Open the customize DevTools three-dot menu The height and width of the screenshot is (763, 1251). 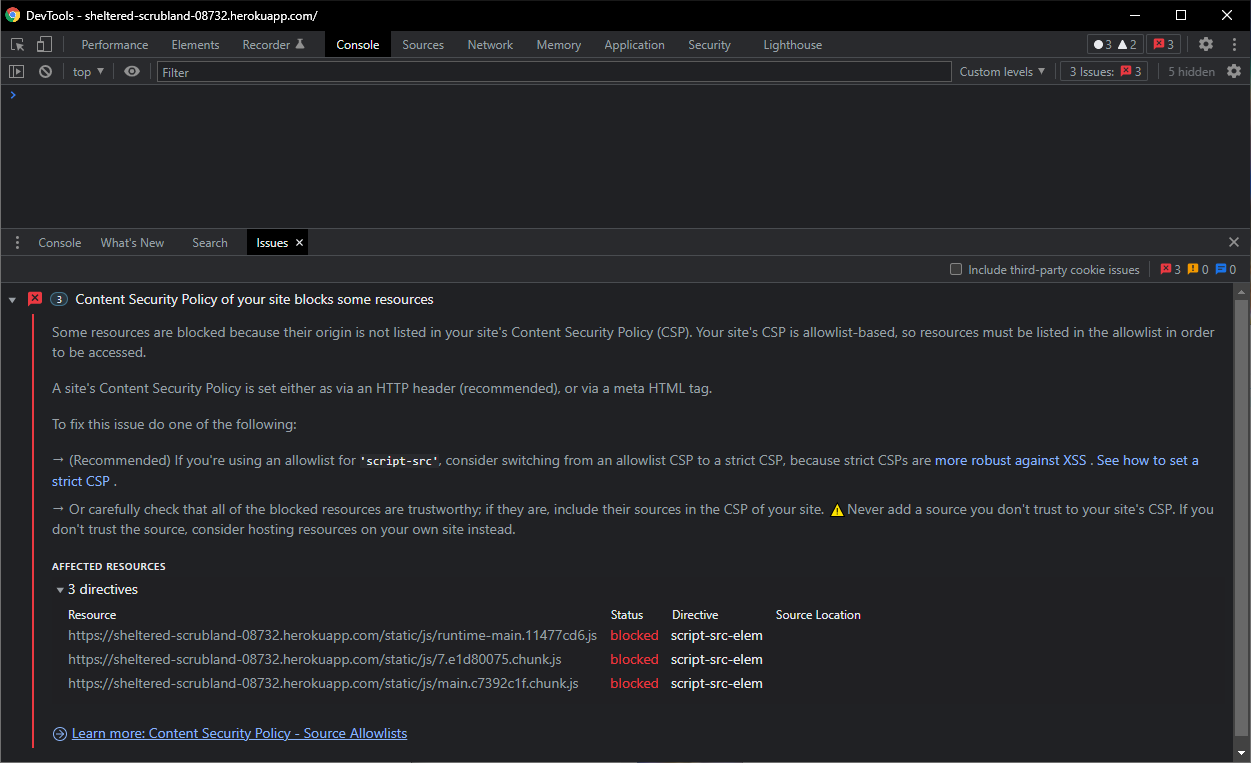(1232, 44)
